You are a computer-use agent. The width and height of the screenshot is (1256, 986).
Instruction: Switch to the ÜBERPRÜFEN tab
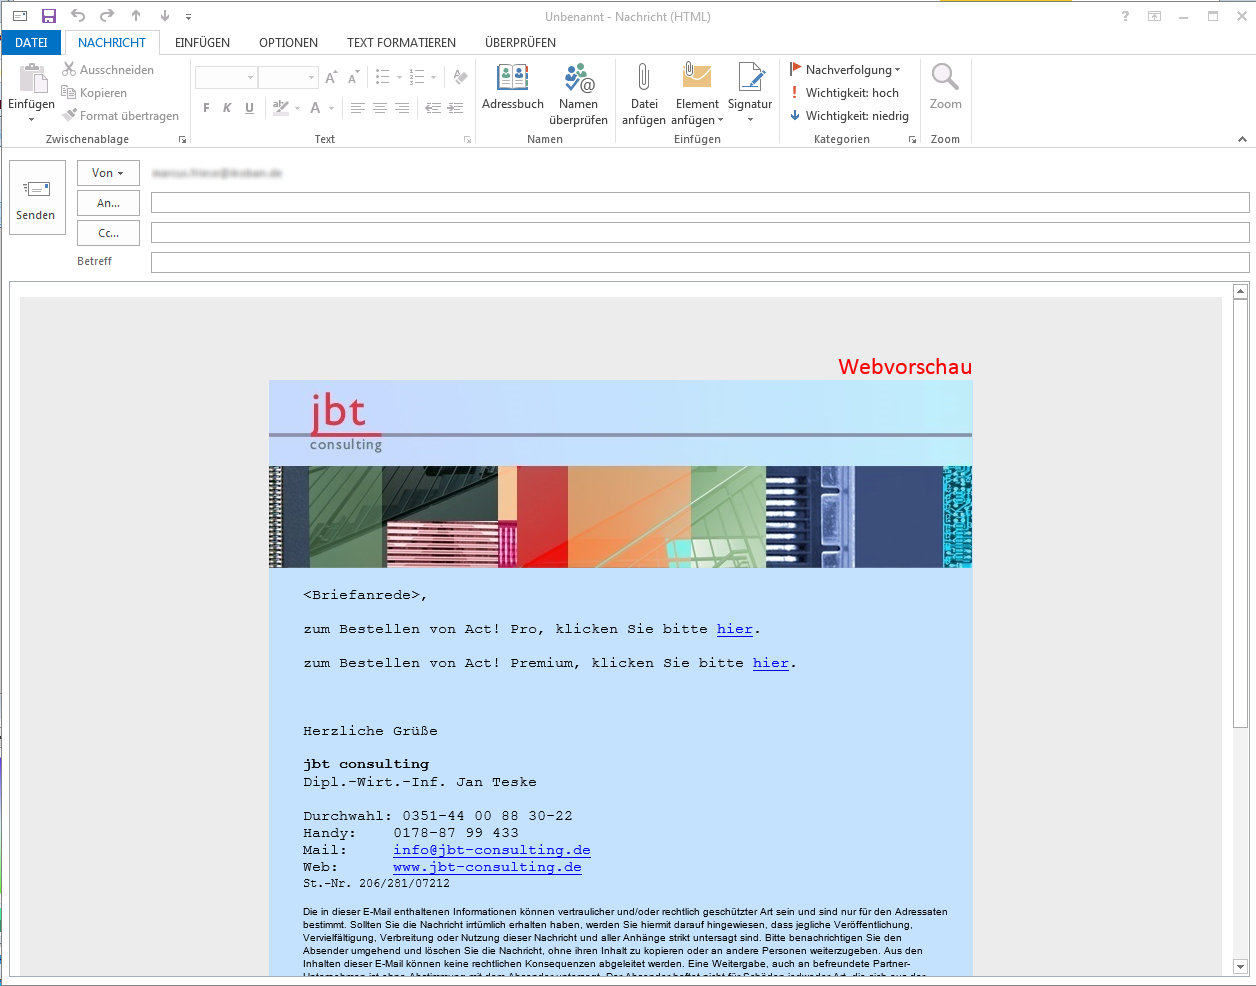[x=520, y=43]
